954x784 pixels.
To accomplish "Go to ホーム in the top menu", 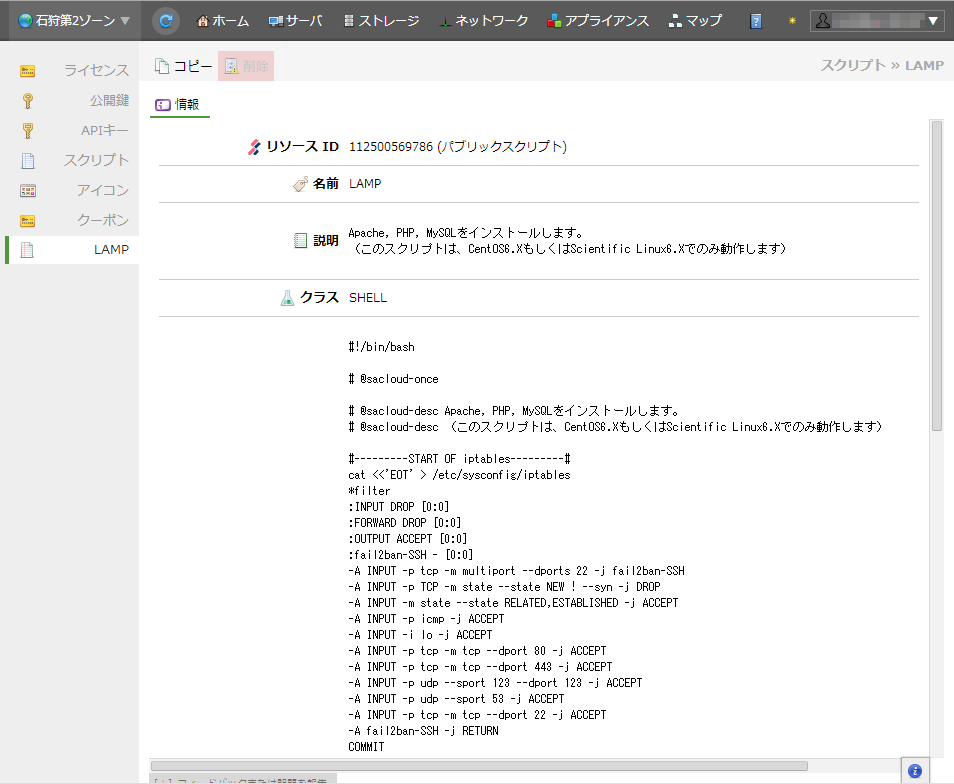I will (x=223, y=21).
